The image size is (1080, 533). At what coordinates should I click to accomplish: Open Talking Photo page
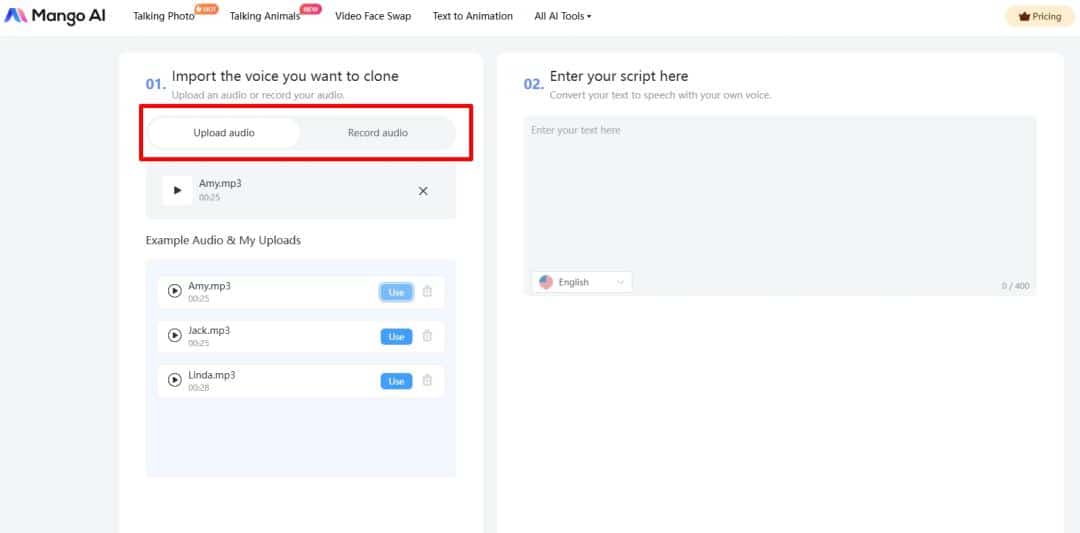coord(164,16)
